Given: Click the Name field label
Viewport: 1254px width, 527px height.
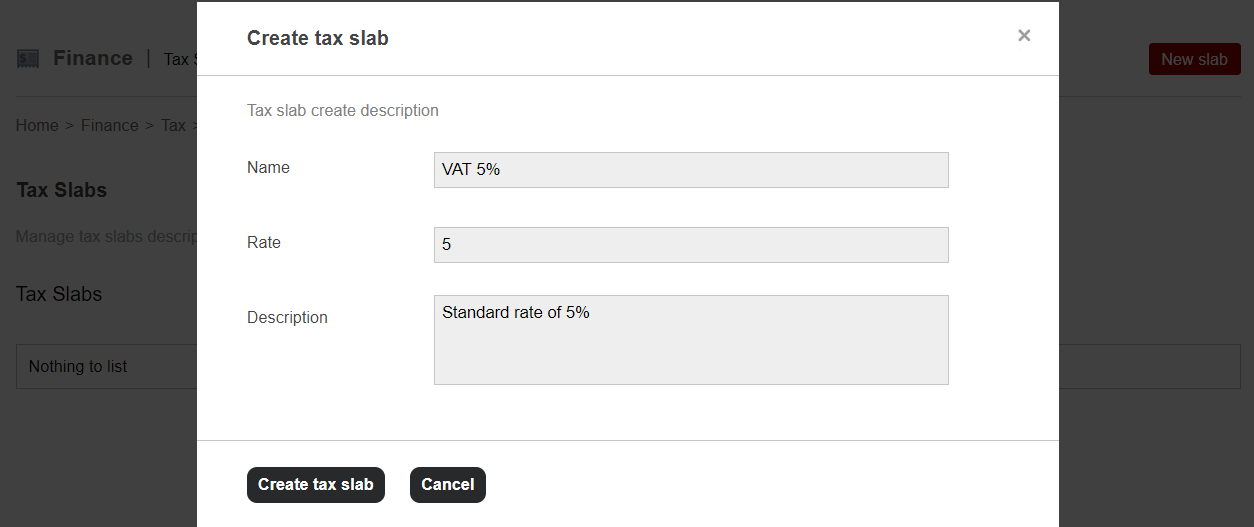Looking at the screenshot, I should (268, 168).
